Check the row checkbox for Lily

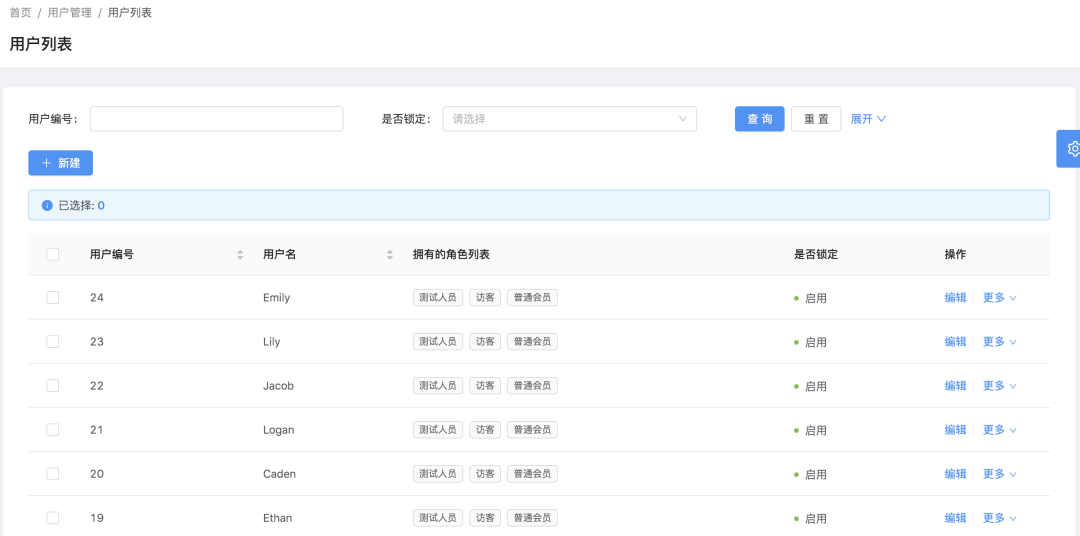(52, 342)
